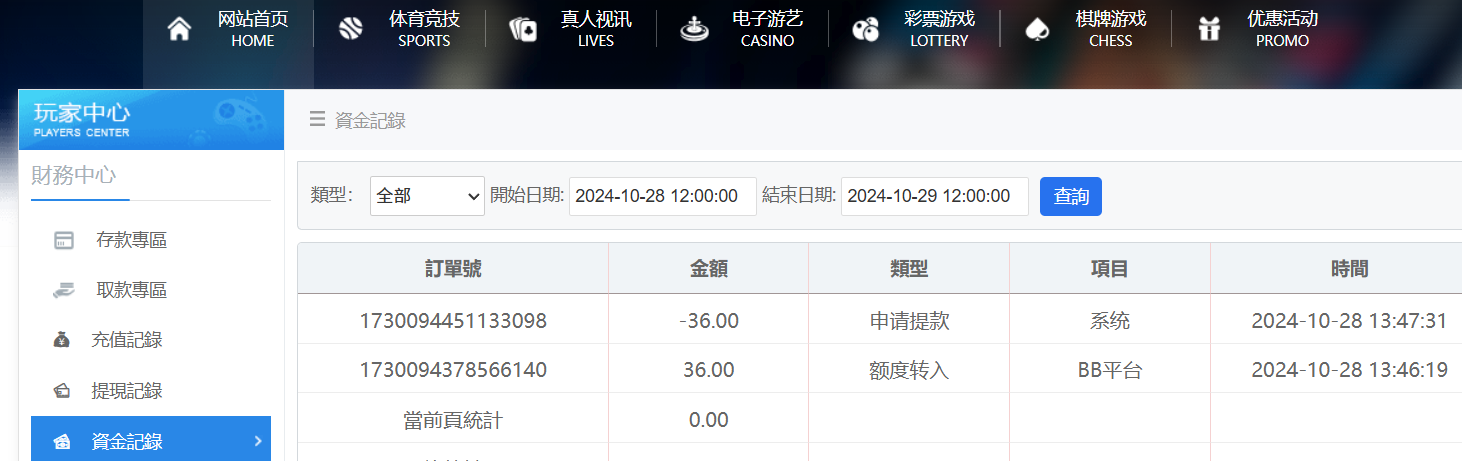This screenshot has height=461, width=1462.
Task: Select the 財務中心 tab heading
Action: pyautogui.click(x=74, y=176)
